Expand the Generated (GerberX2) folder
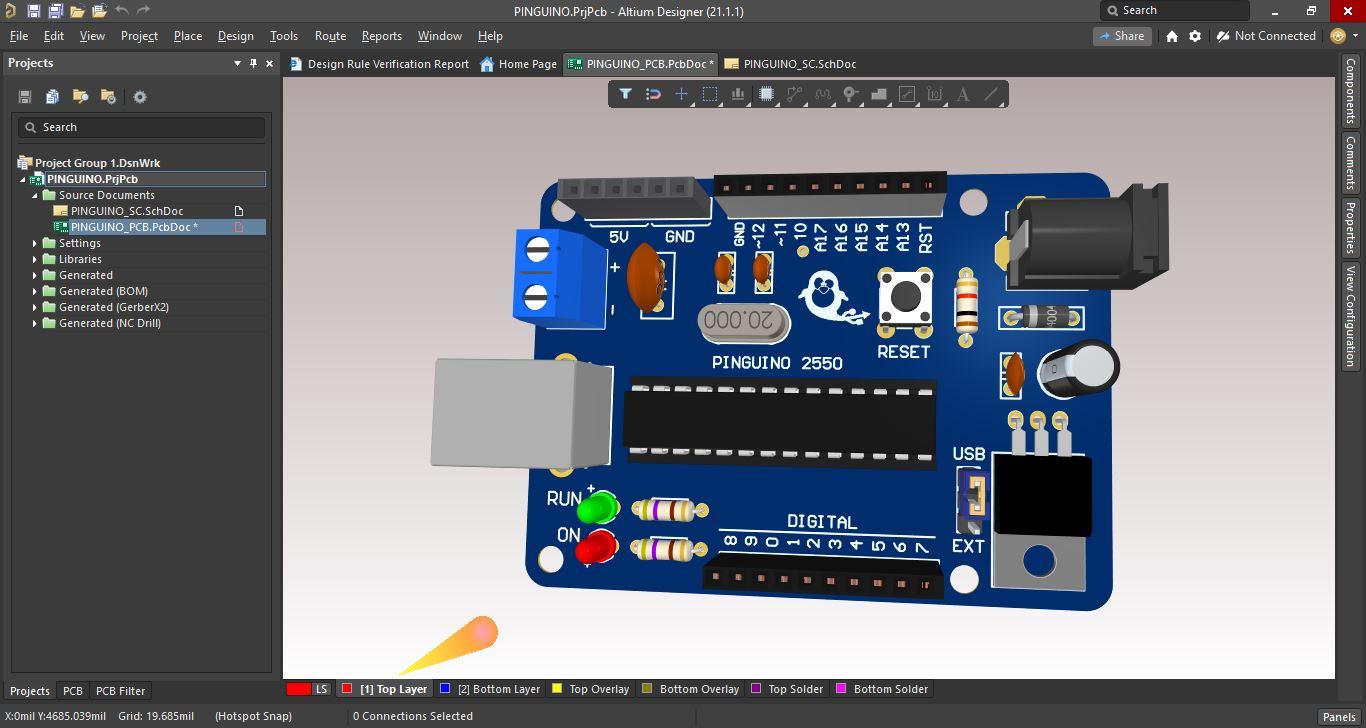 [x=35, y=308]
